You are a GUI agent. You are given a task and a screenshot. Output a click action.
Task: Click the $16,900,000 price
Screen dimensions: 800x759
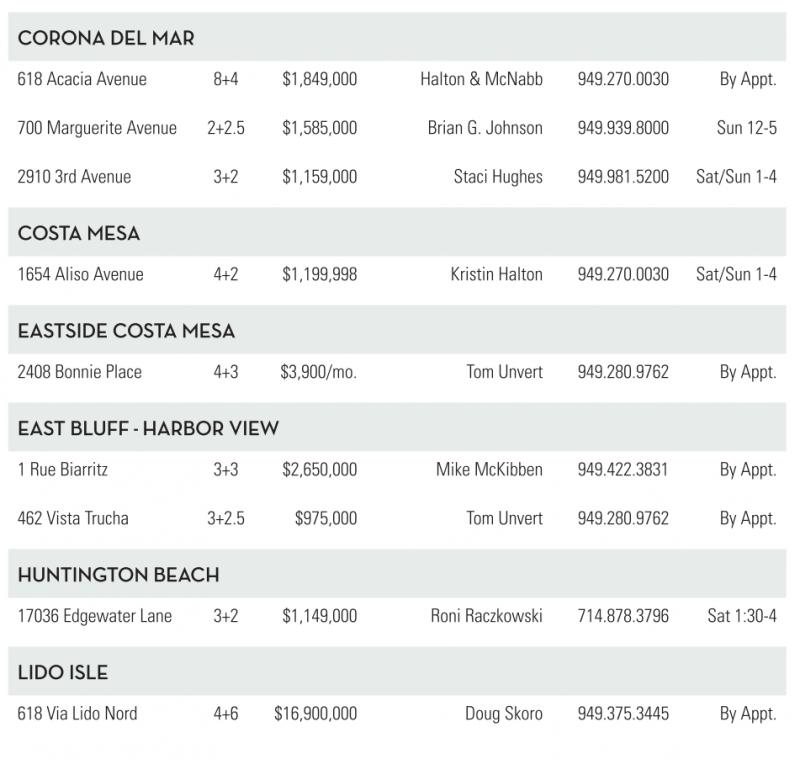coord(315,714)
